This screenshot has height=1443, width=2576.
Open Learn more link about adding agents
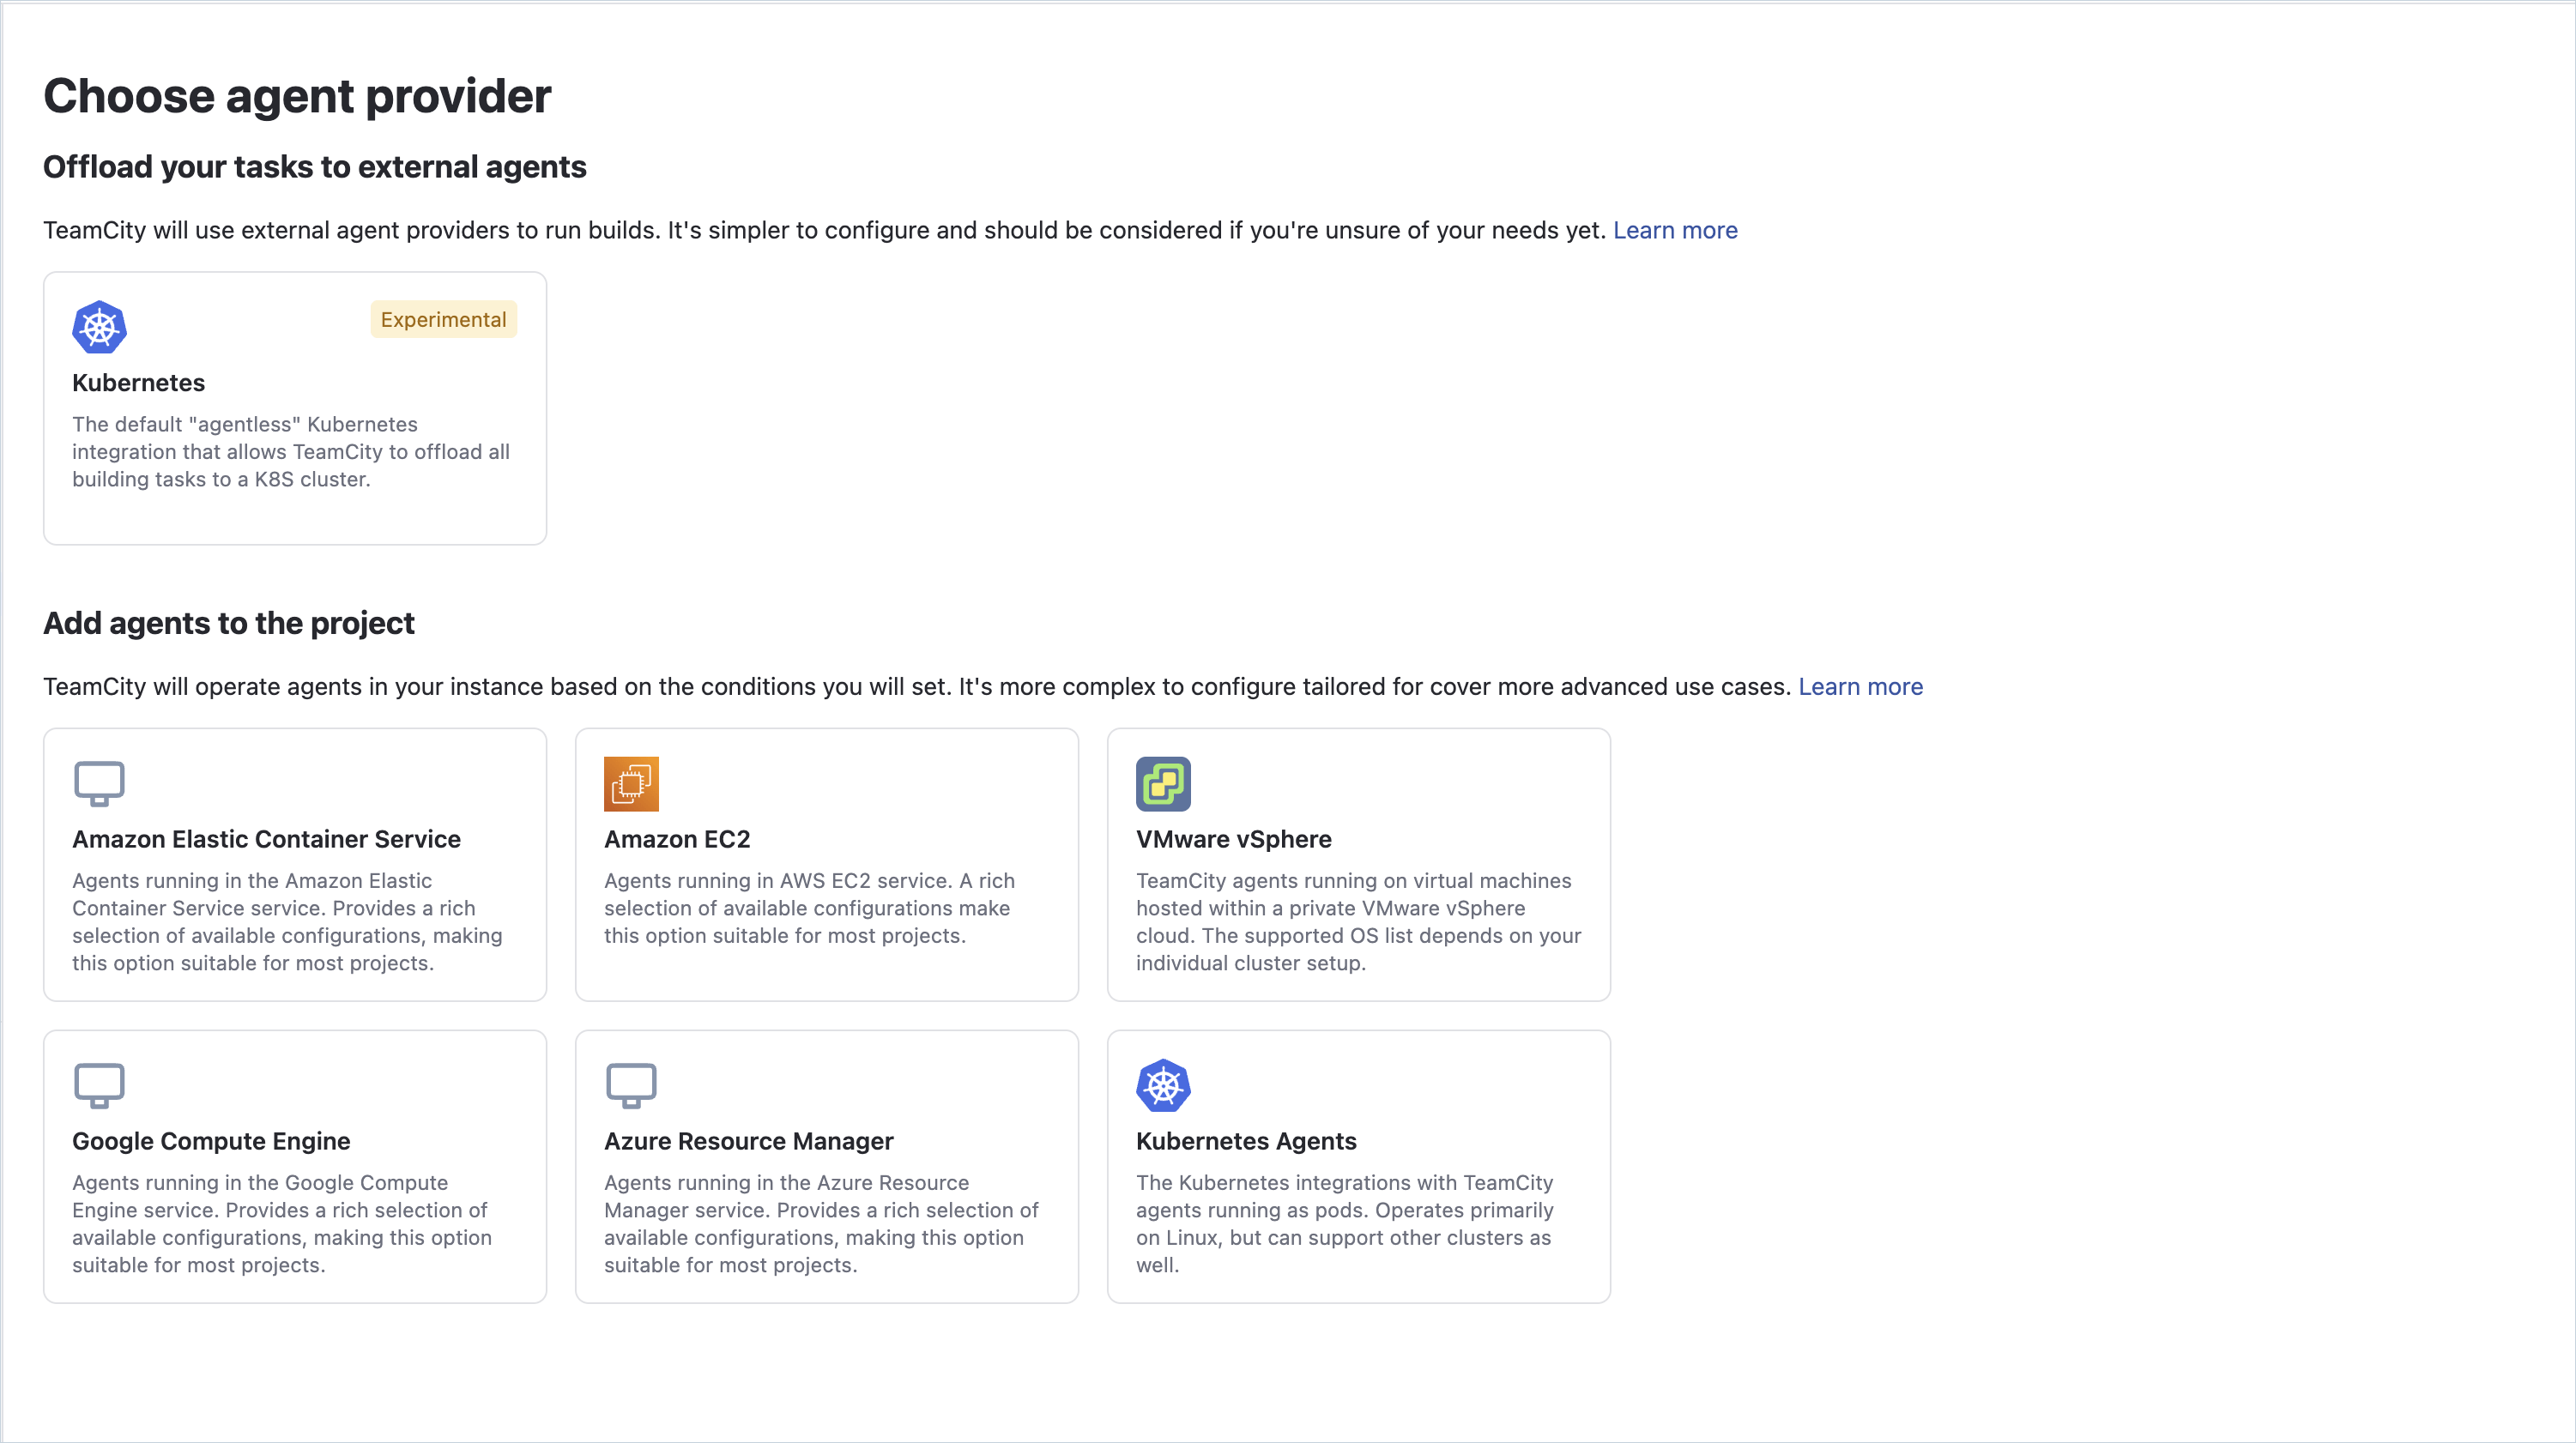pyautogui.click(x=1860, y=686)
